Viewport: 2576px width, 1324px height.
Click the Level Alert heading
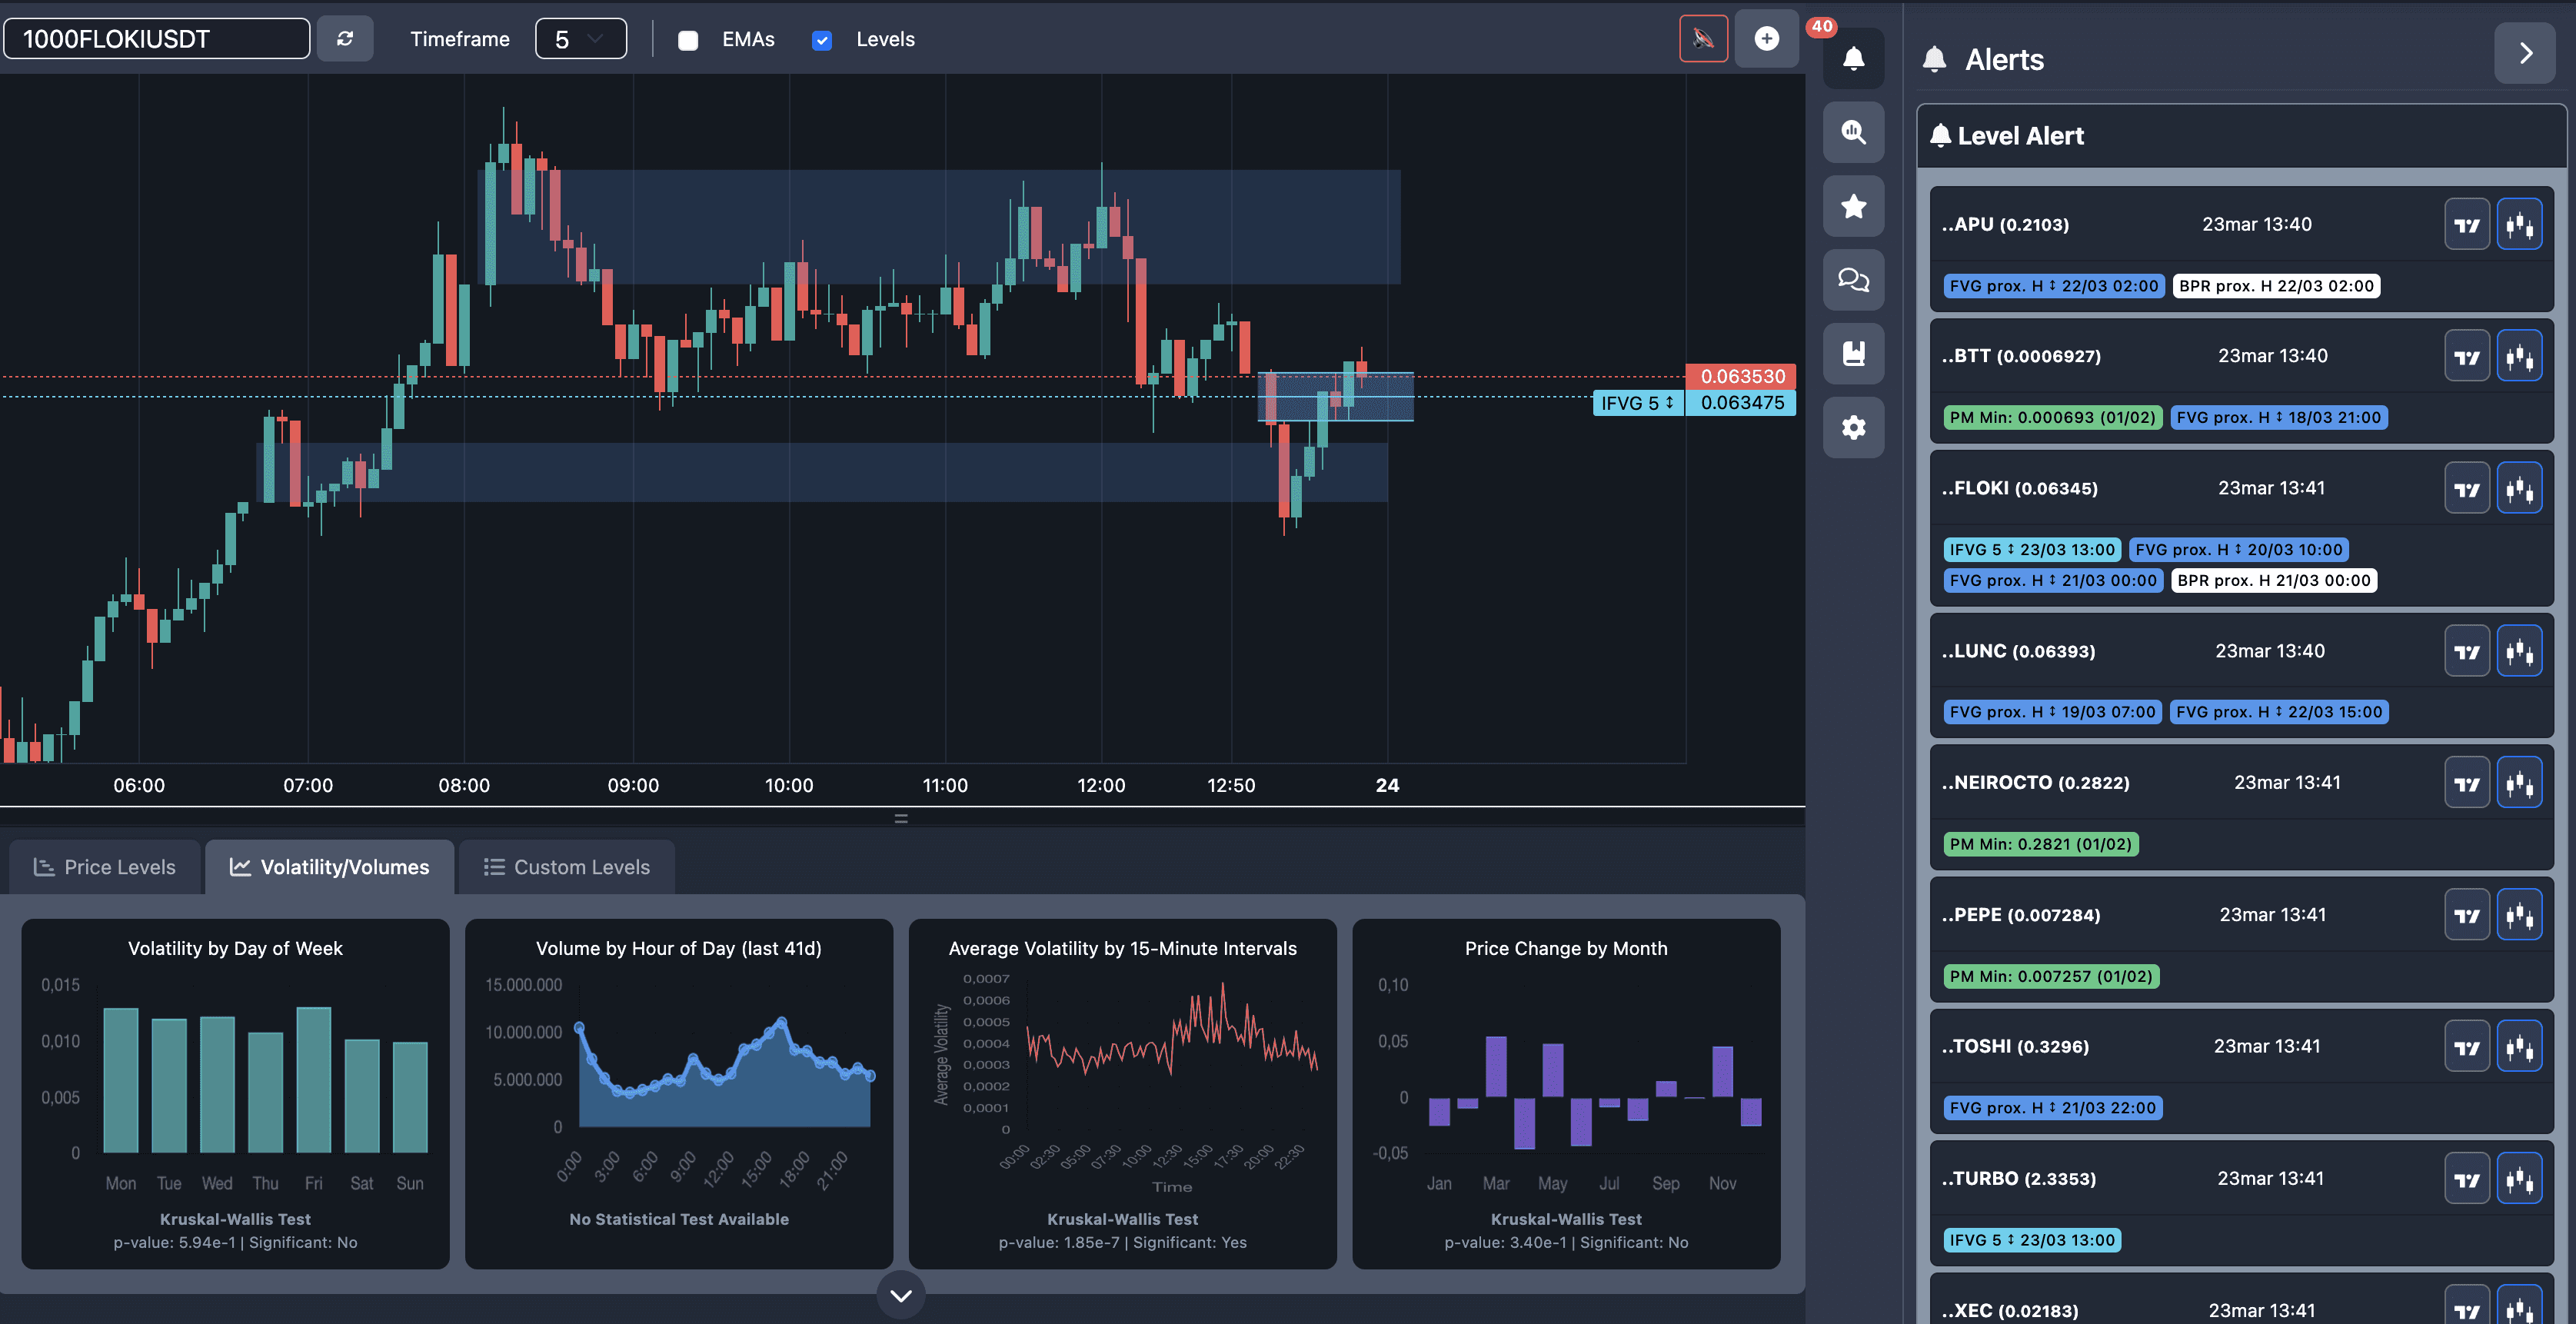(x=2019, y=136)
